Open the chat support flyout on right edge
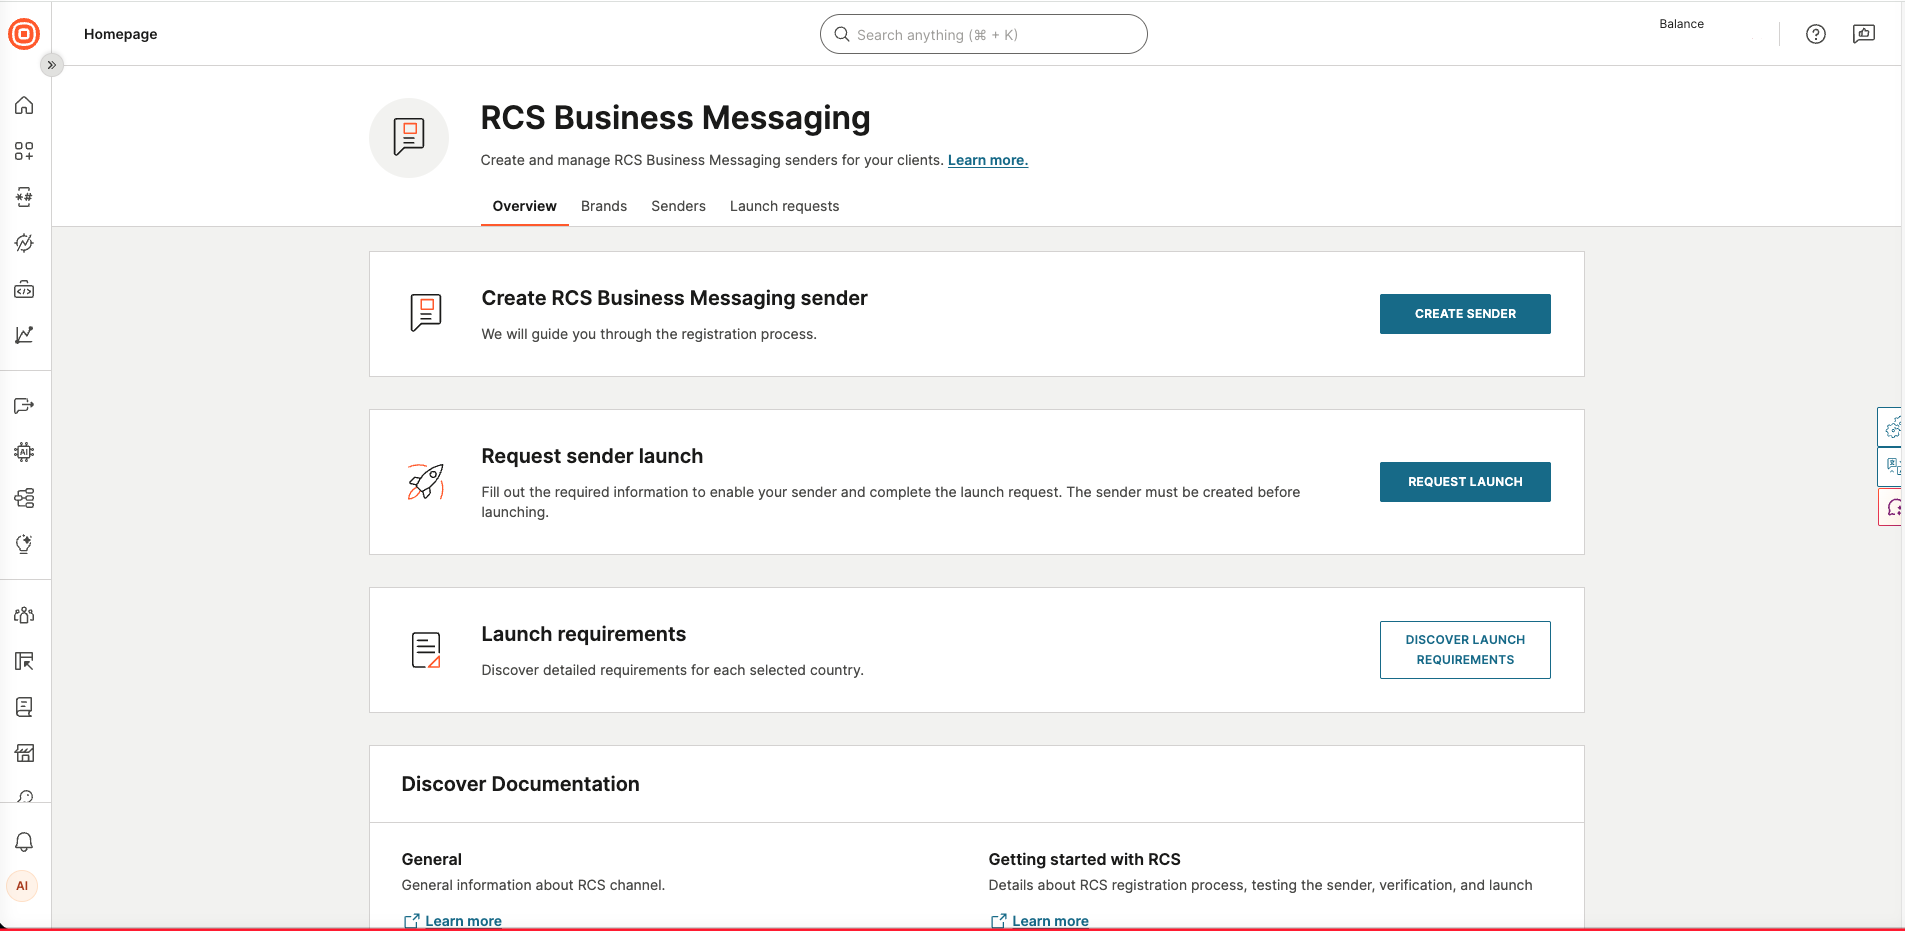Screen dimensions: 1905x931 click(x=1894, y=507)
